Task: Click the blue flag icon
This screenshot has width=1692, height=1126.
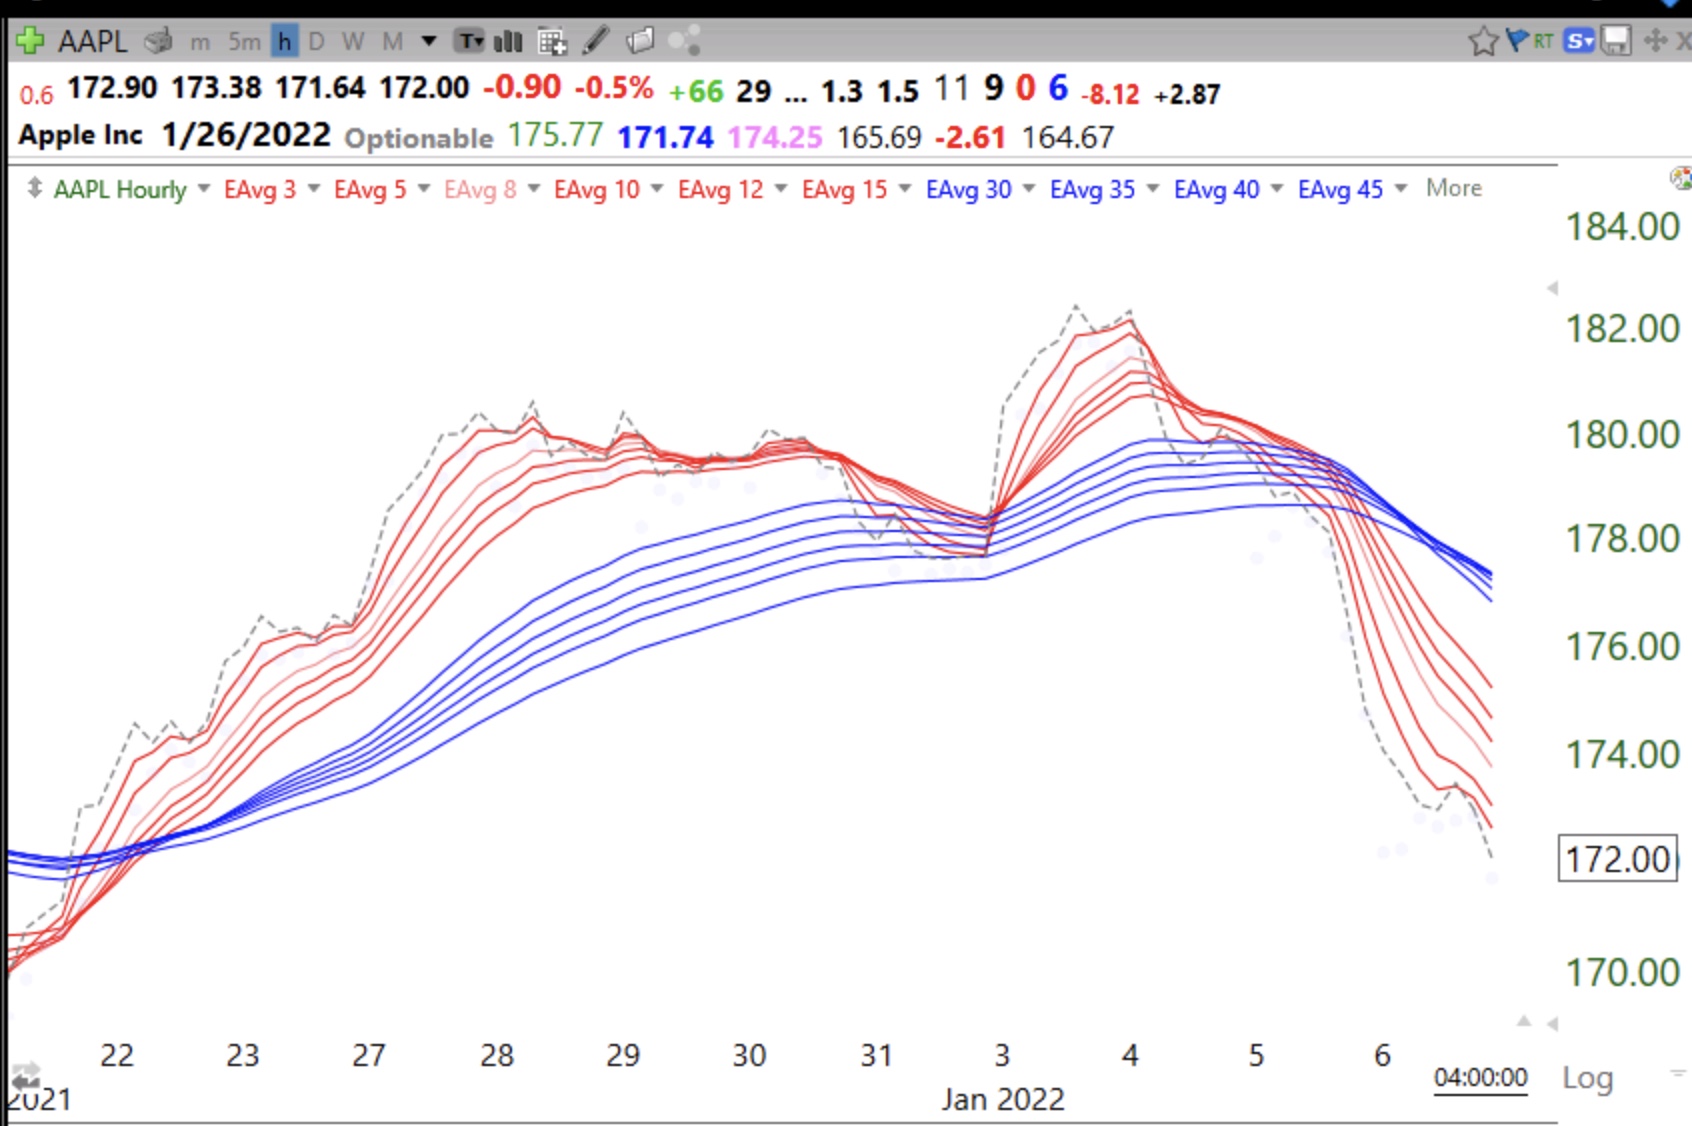Action: [1517, 40]
